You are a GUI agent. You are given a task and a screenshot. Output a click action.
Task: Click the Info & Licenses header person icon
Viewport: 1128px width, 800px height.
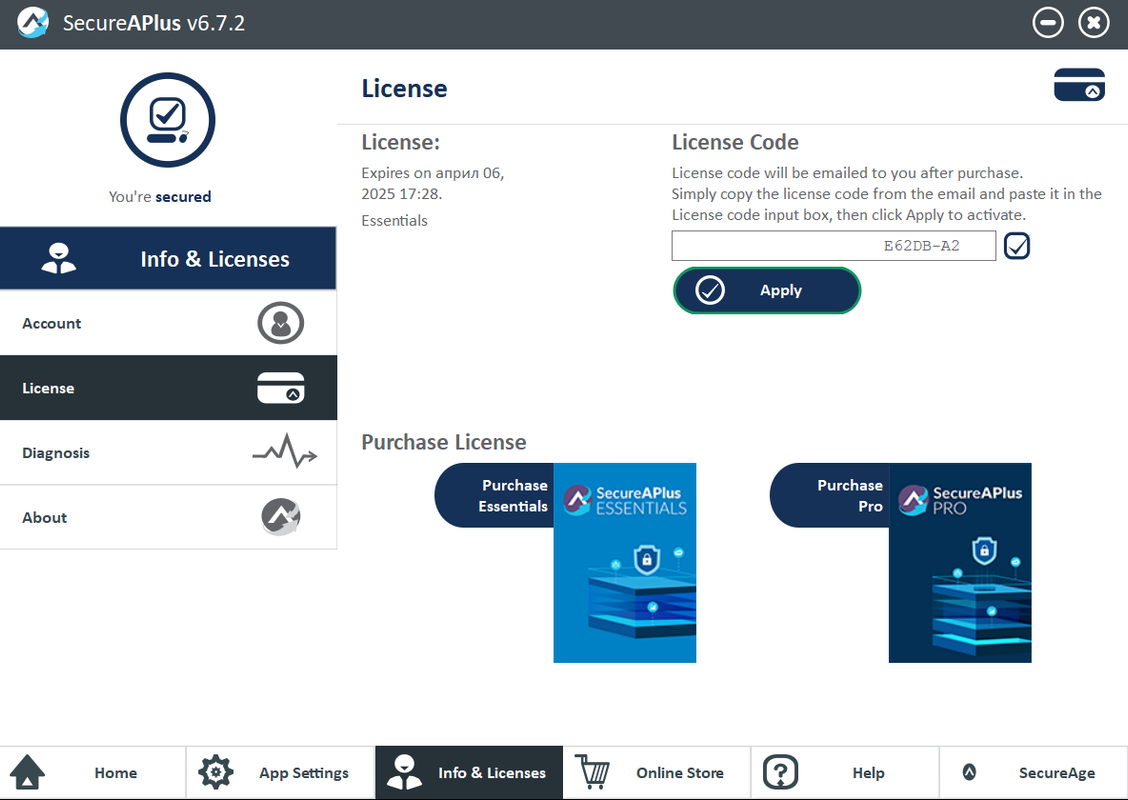59,258
